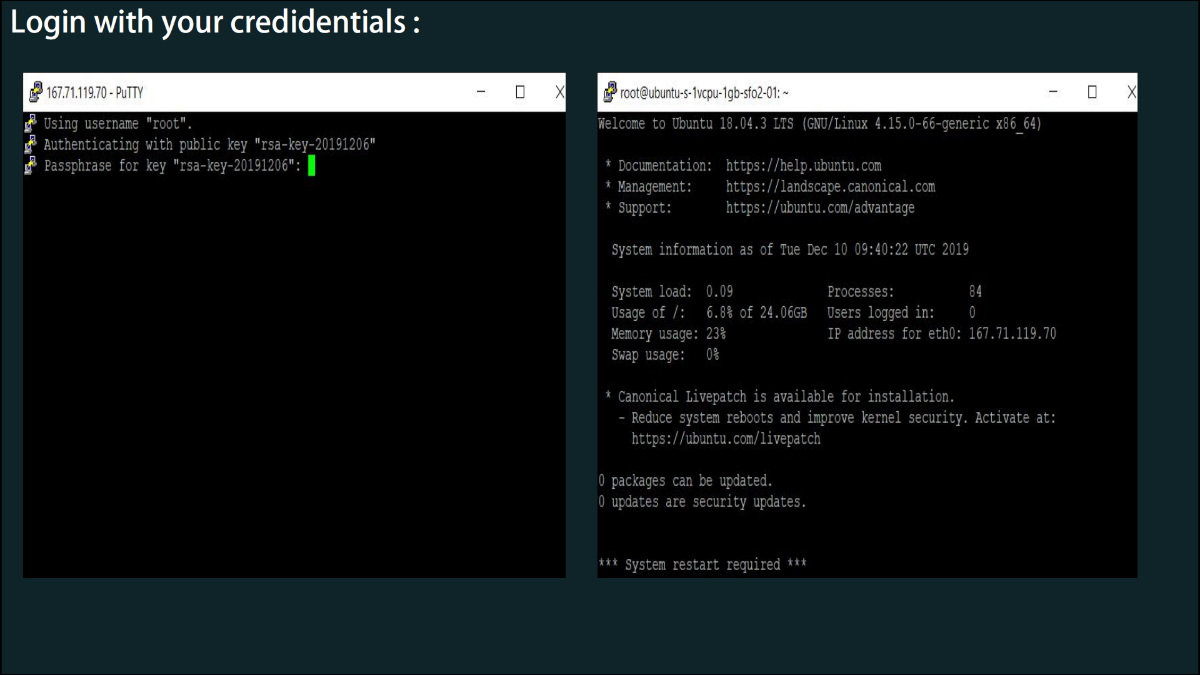Minimize the root@ubuntu terminal window

tap(1053, 92)
